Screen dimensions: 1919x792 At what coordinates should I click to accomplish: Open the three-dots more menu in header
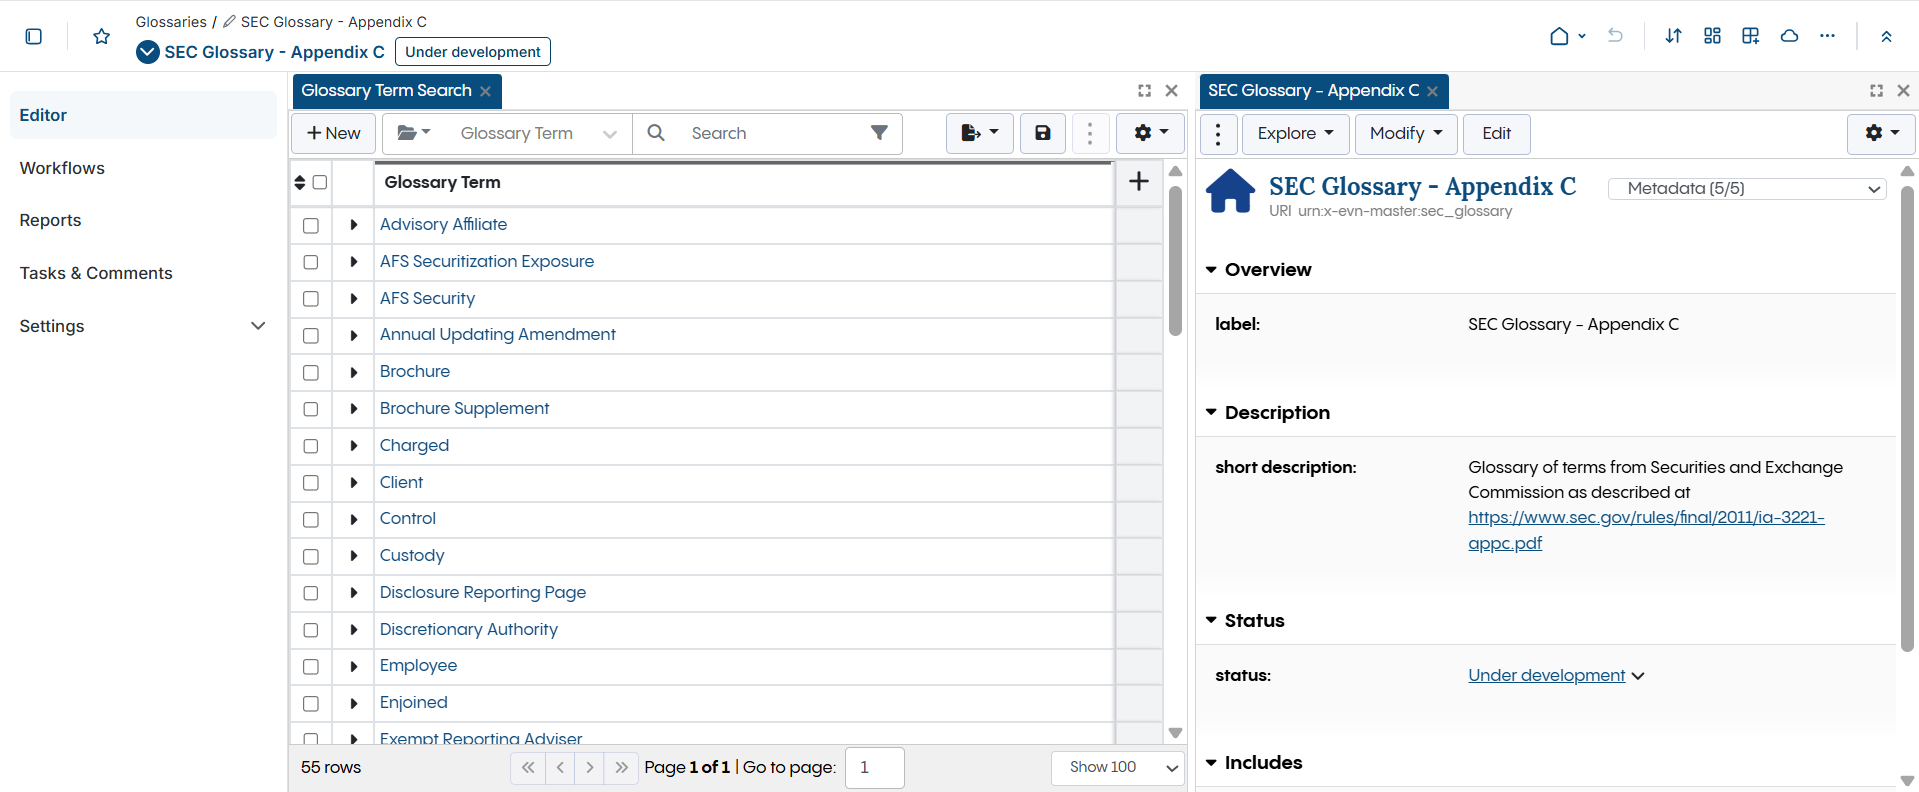click(1827, 36)
